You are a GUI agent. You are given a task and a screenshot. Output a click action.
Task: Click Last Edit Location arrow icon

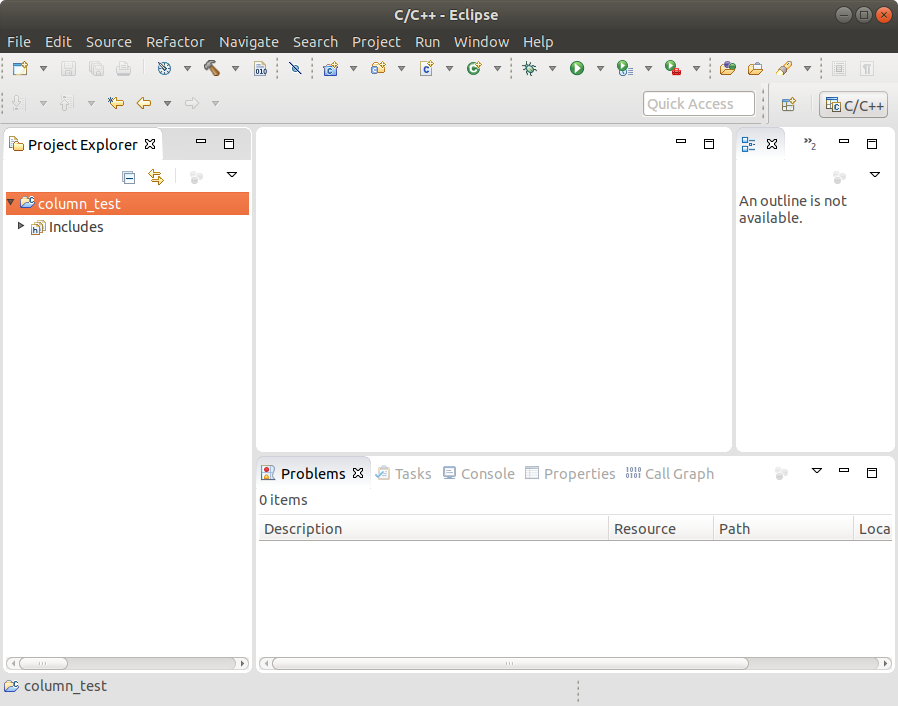coord(116,103)
